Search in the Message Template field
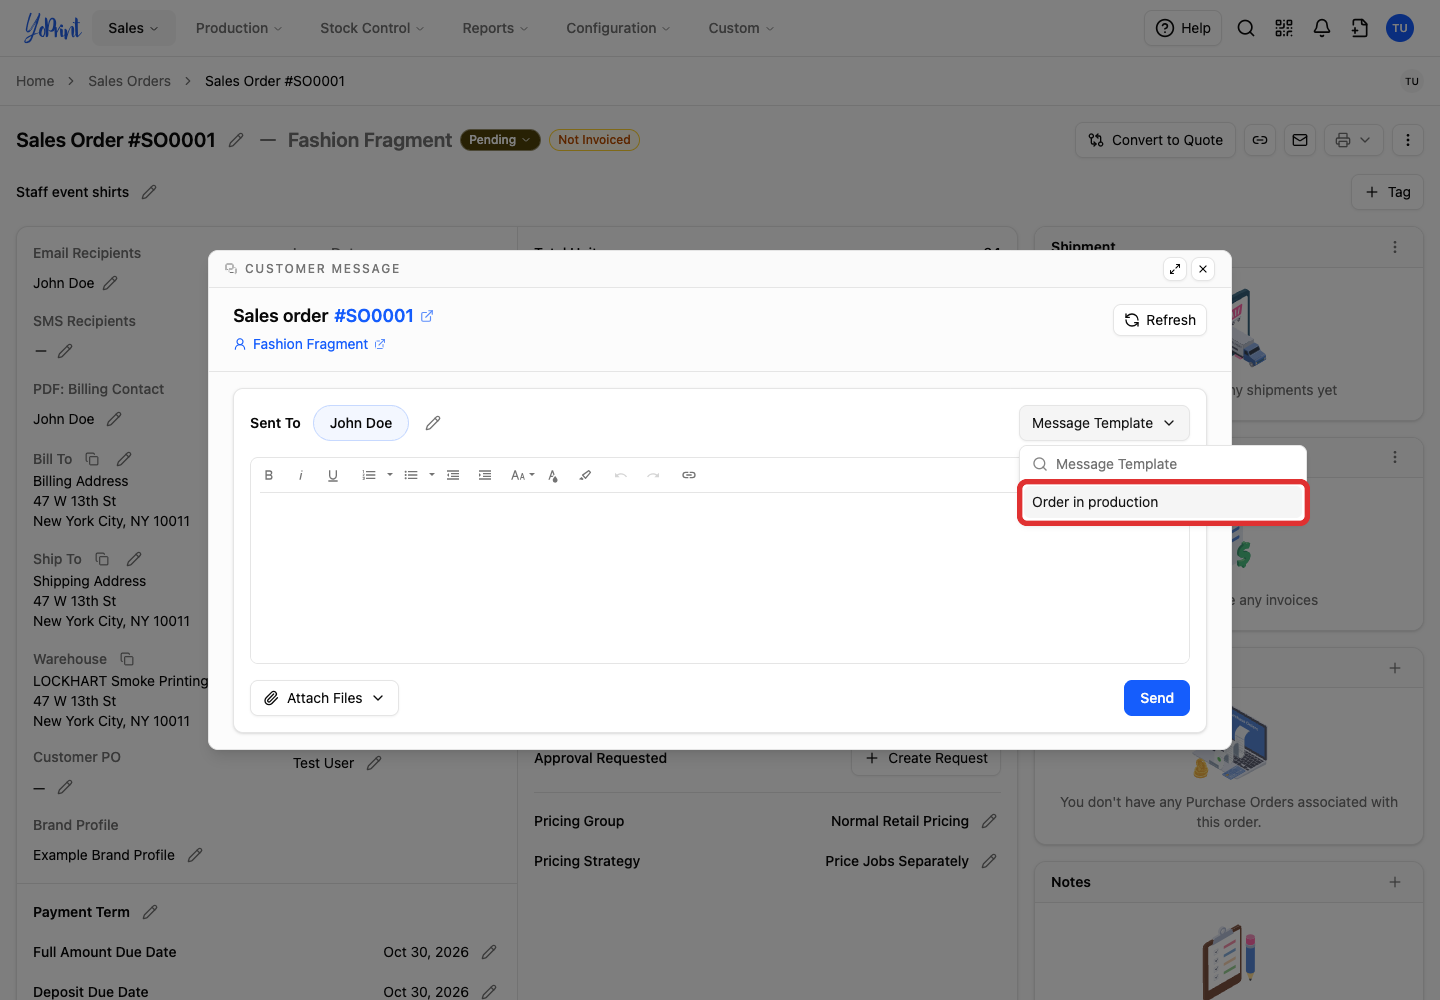Image resolution: width=1440 pixels, height=1000 pixels. (1163, 464)
